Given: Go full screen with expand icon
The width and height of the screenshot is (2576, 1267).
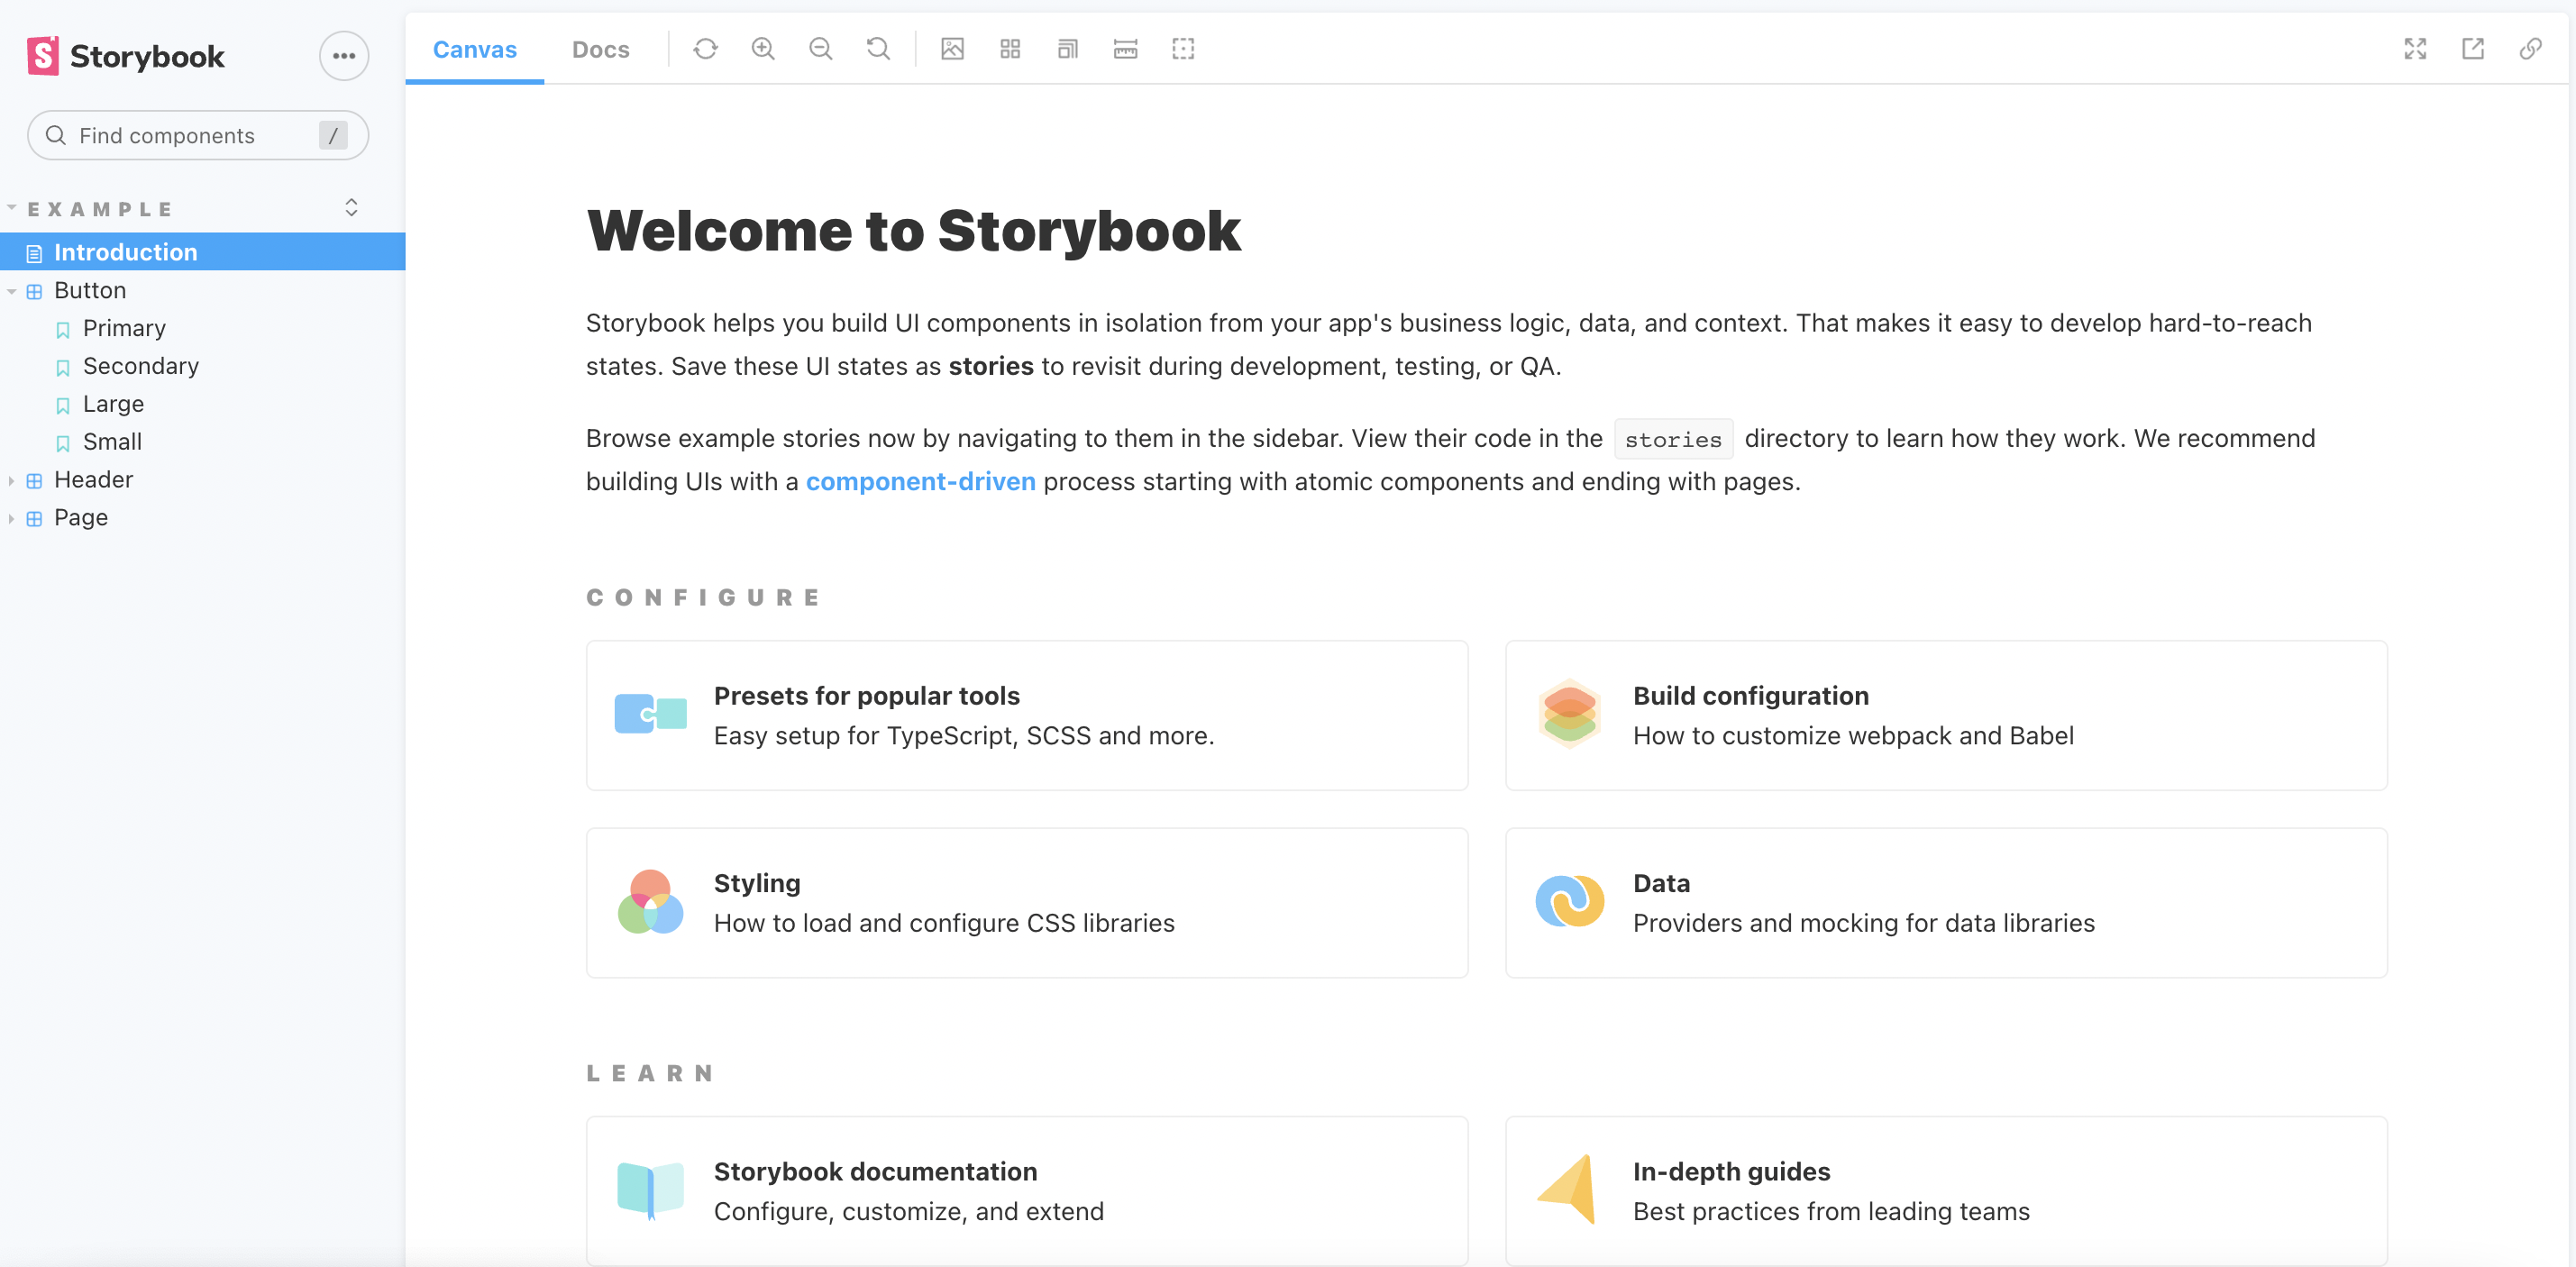Looking at the screenshot, I should click(2415, 49).
